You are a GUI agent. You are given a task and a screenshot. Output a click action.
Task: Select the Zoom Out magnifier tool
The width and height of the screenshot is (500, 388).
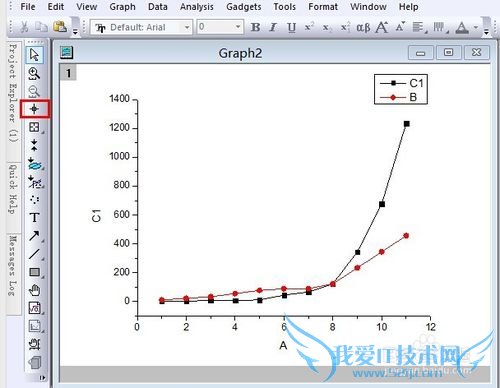(34, 91)
